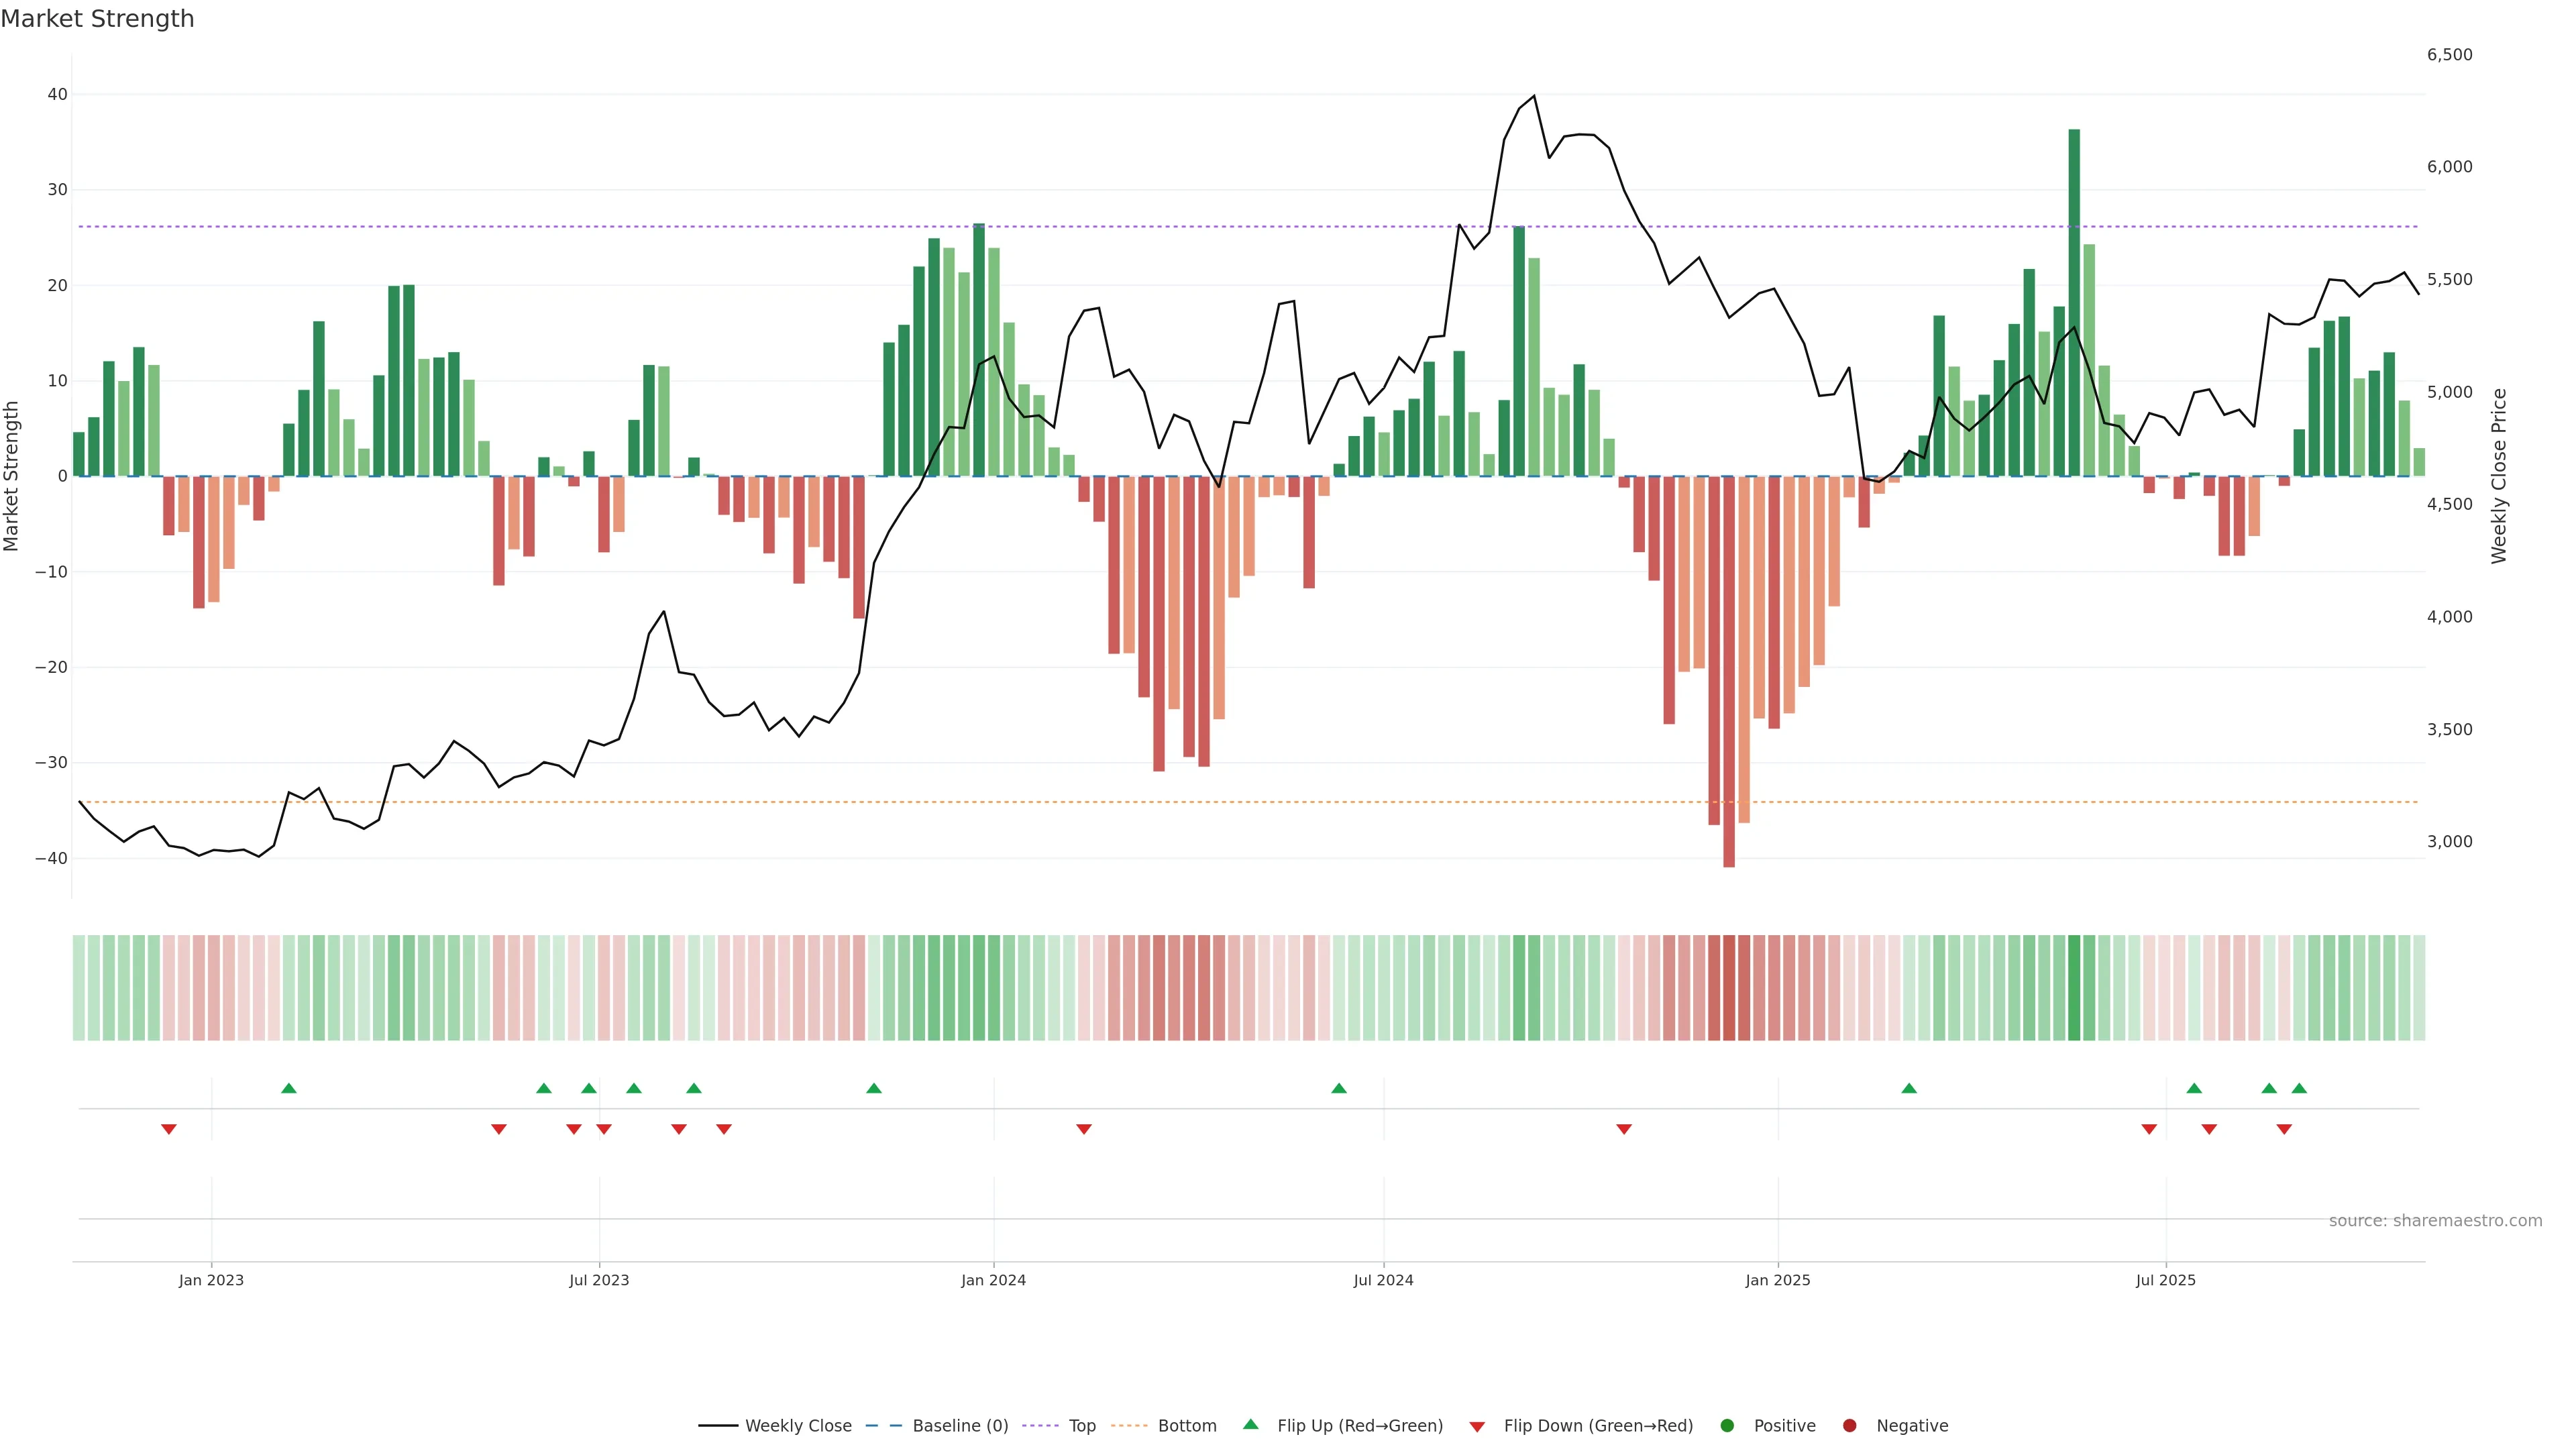Click the Market Strength chart title

click(97, 19)
